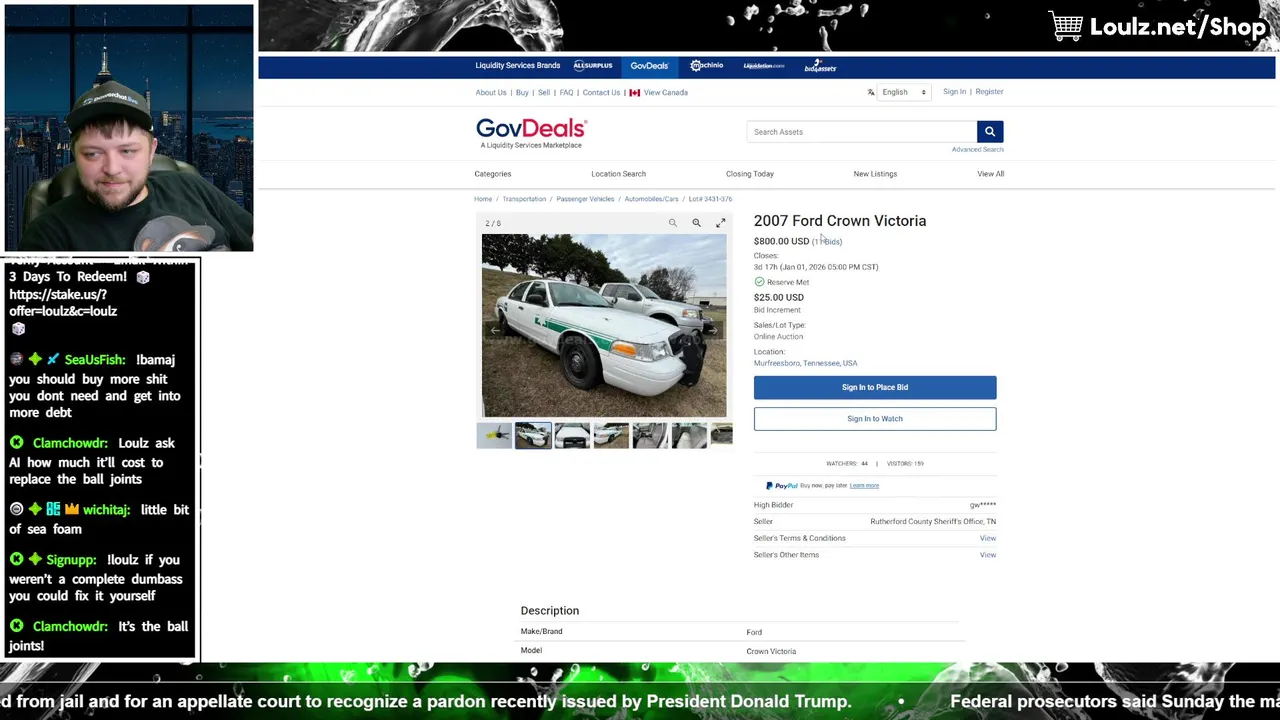Click the FAQ link

click(566, 93)
